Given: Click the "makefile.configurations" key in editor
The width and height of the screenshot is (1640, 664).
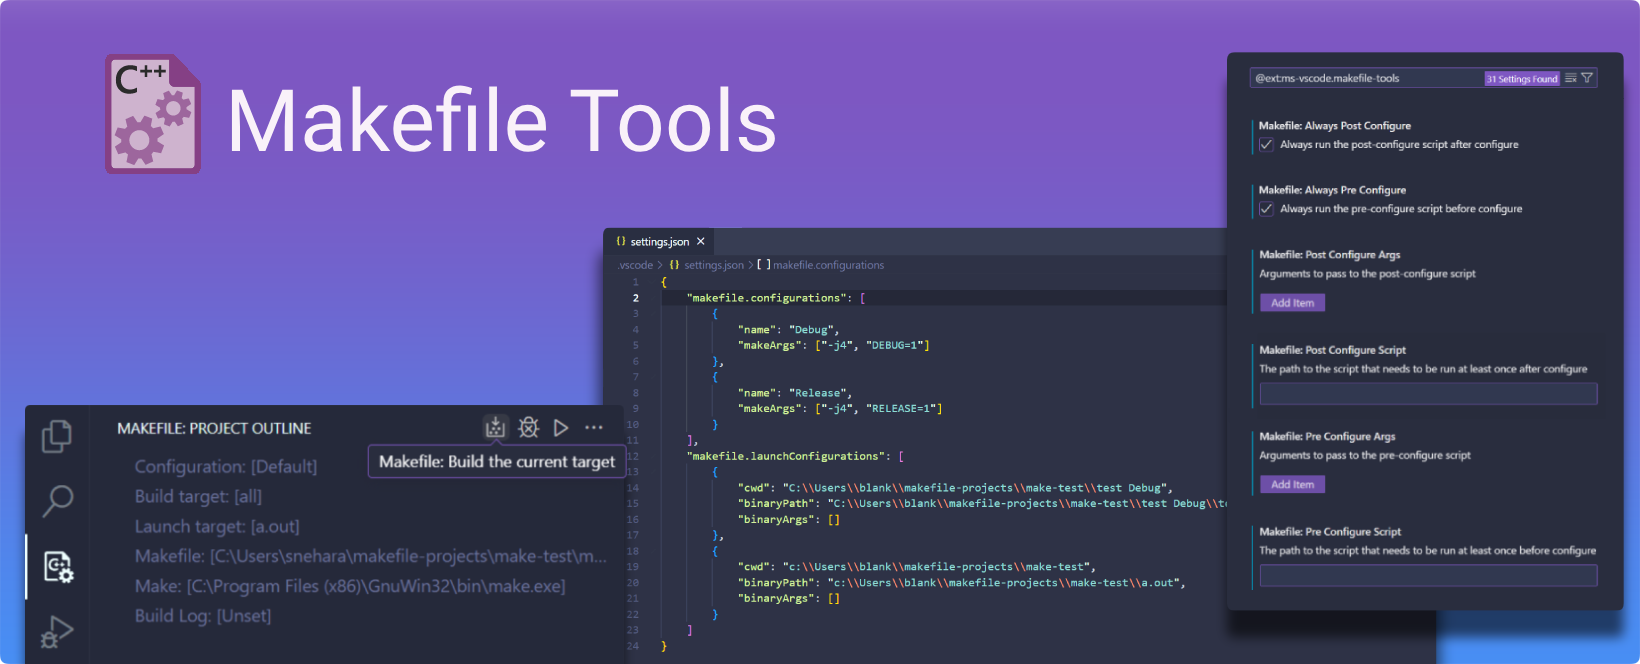Looking at the screenshot, I should click(766, 298).
